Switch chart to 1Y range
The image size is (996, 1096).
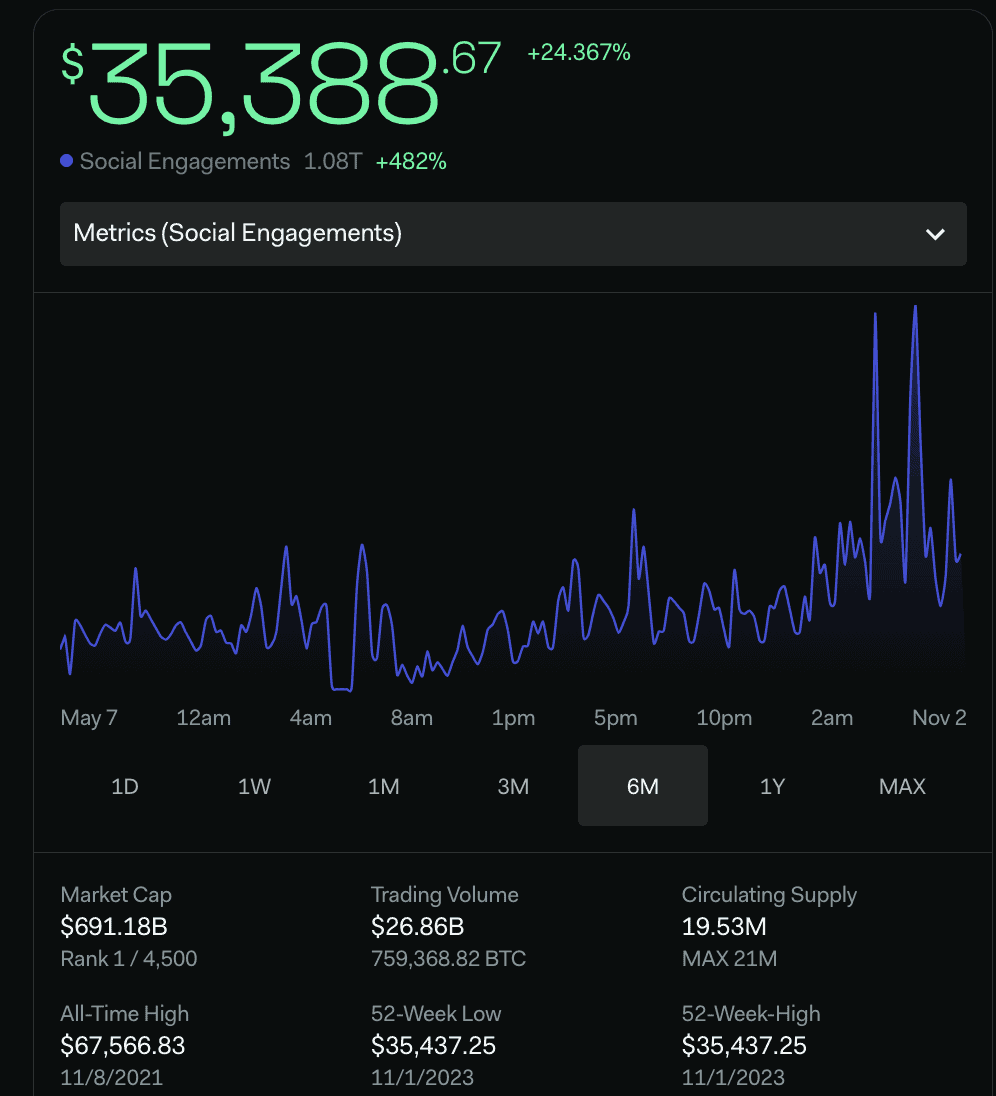pos(772,786)
